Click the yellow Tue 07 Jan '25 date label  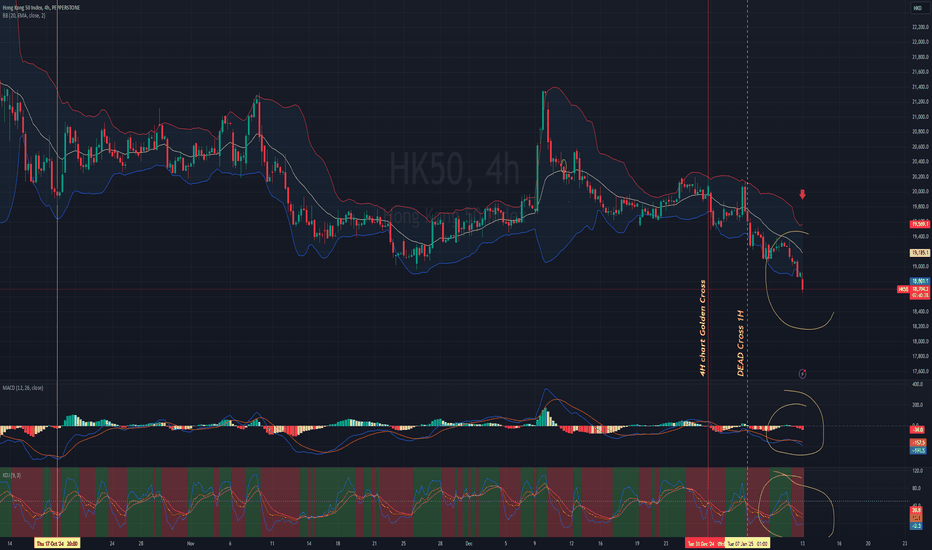click(747, 543)
